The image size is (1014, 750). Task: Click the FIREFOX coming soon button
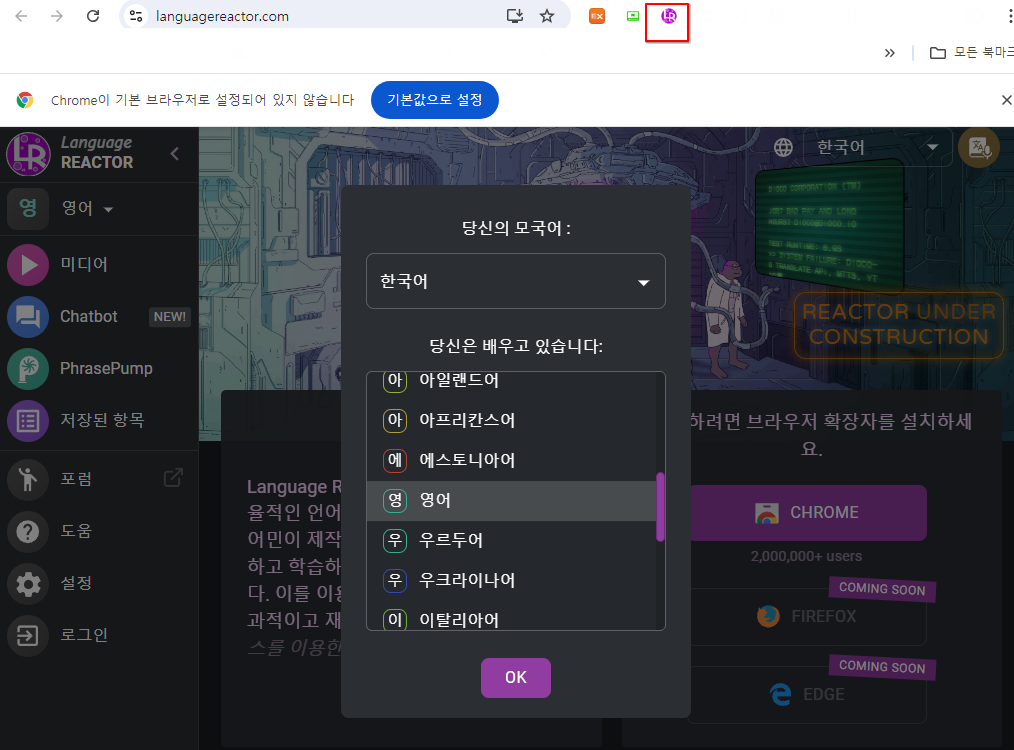806,617
